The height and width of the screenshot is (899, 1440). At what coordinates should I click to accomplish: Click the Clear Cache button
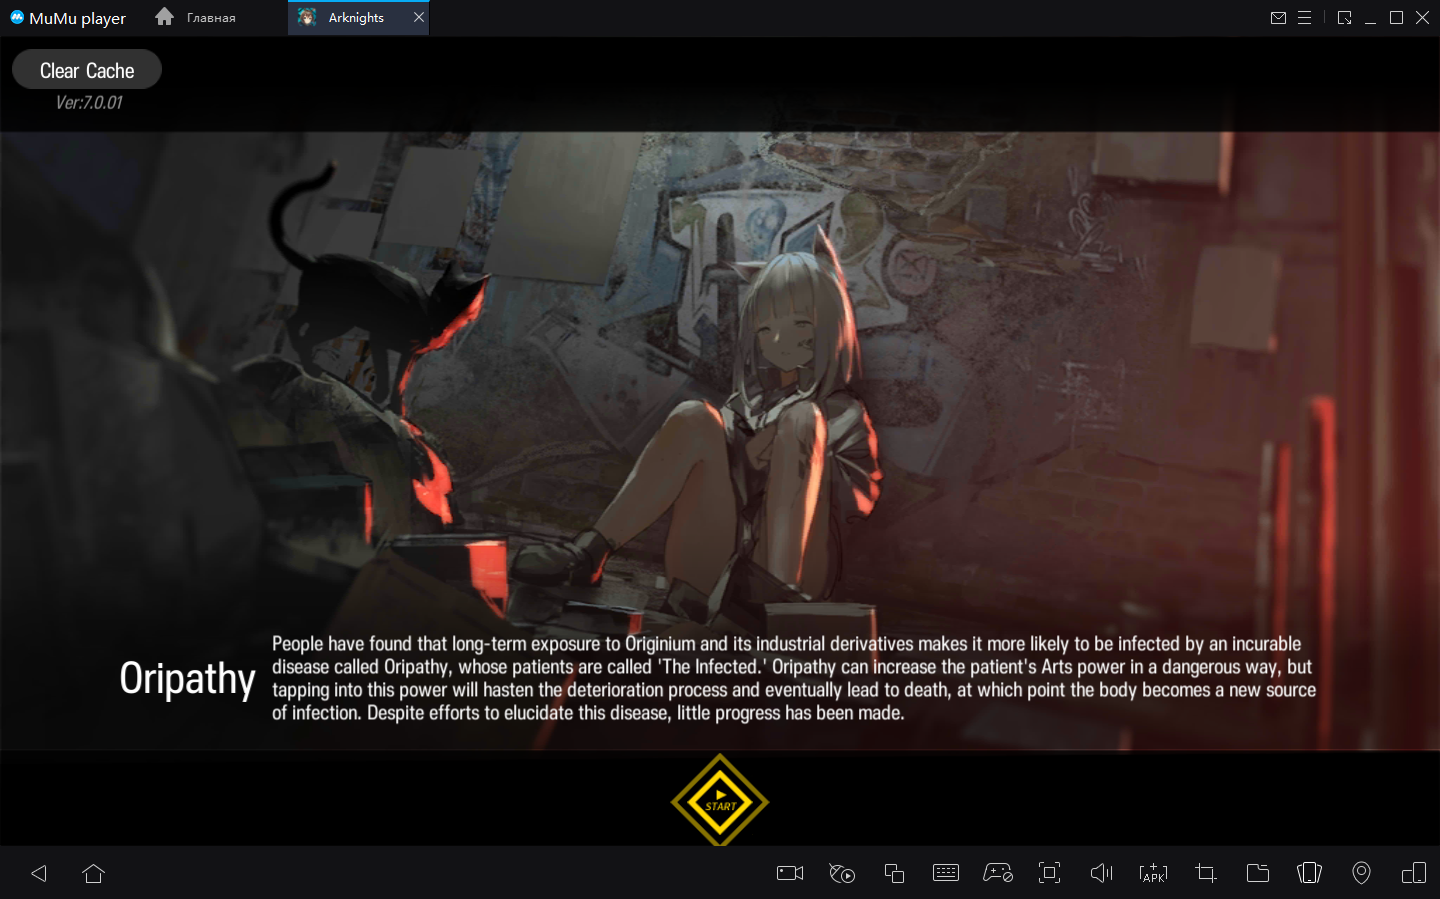point(87,70)
